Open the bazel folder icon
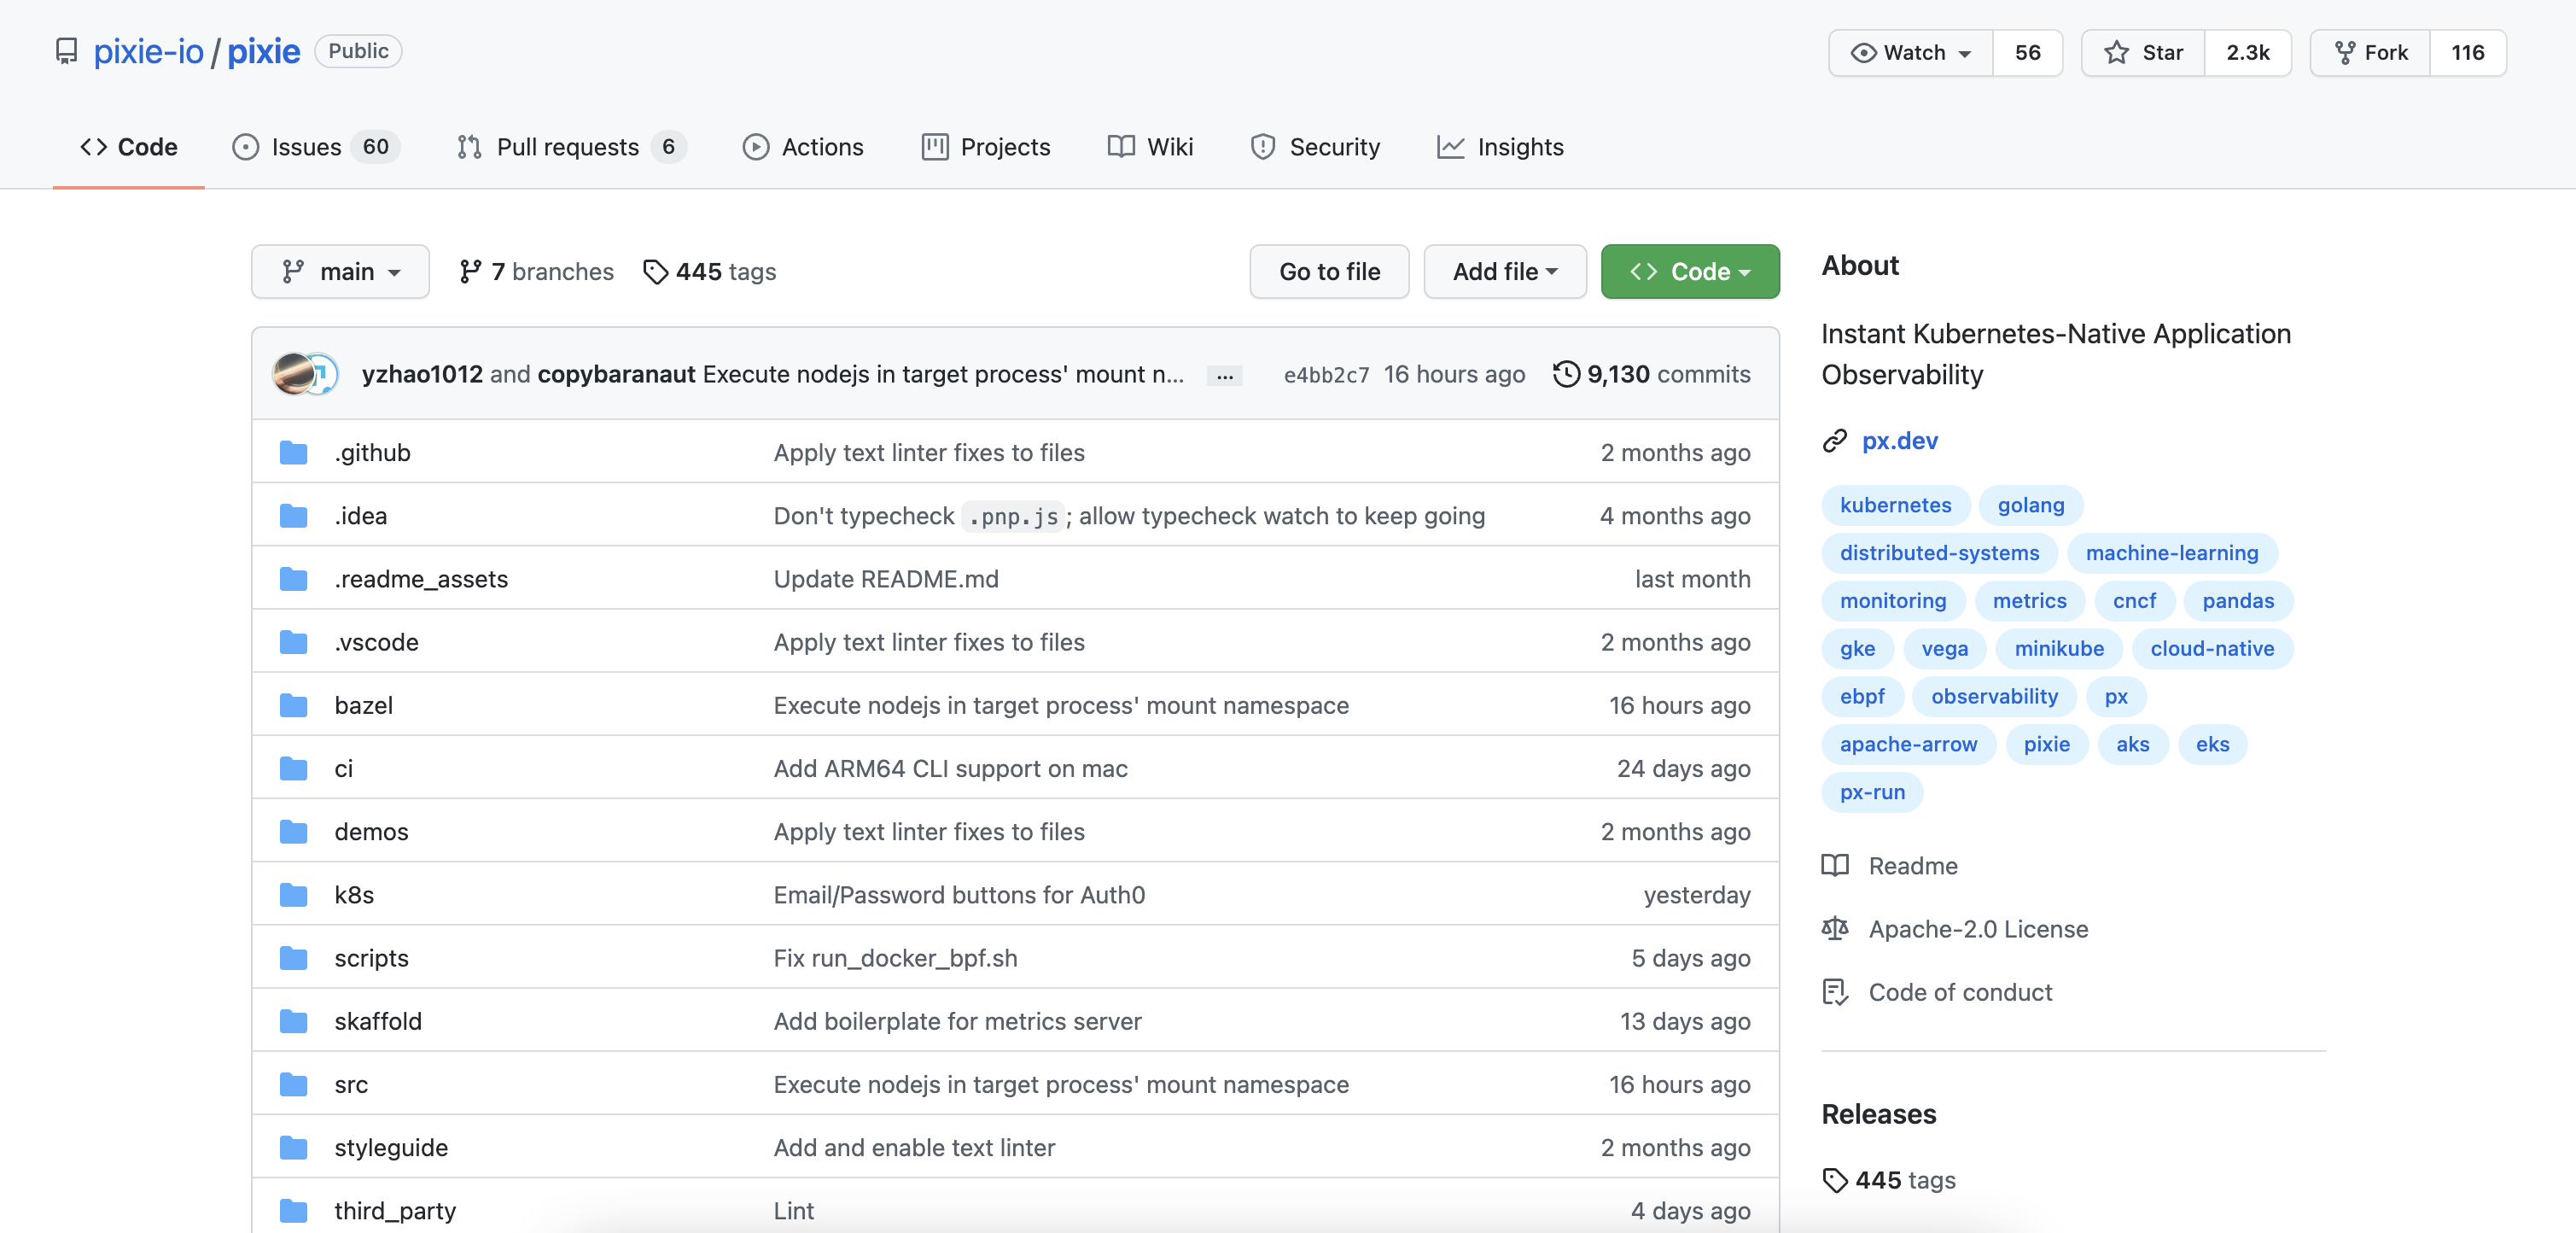This screenshot has width=2576, height=1233. (293, 706)
